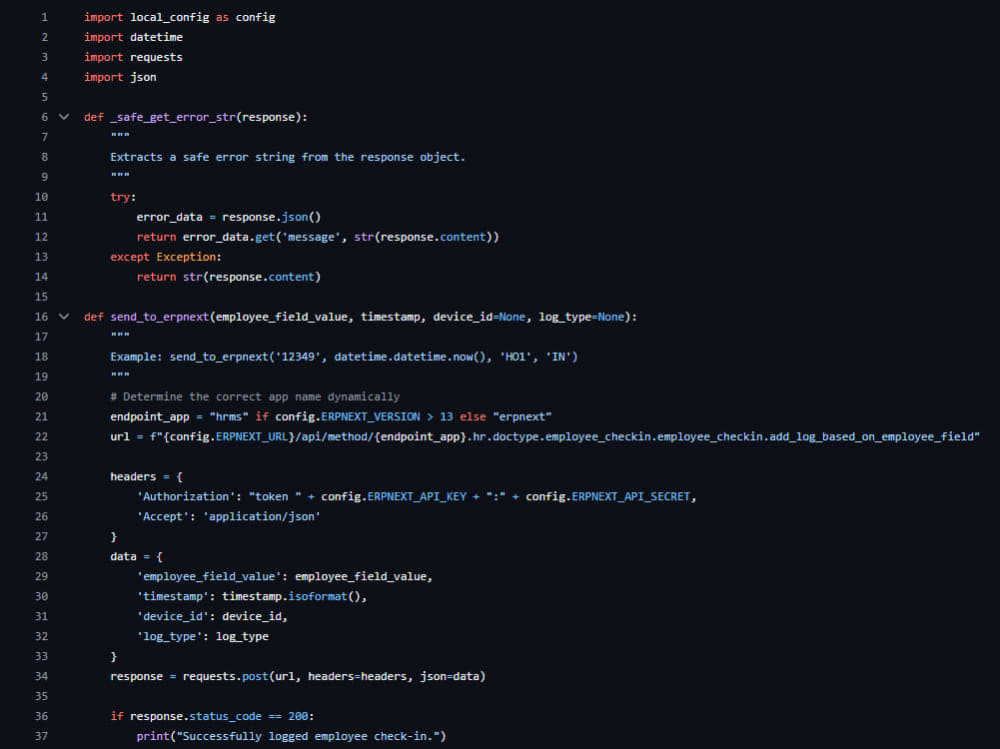
Task: Click 'ERPNEXT_VERSION' on line 21
Action: tap(371, 417)
